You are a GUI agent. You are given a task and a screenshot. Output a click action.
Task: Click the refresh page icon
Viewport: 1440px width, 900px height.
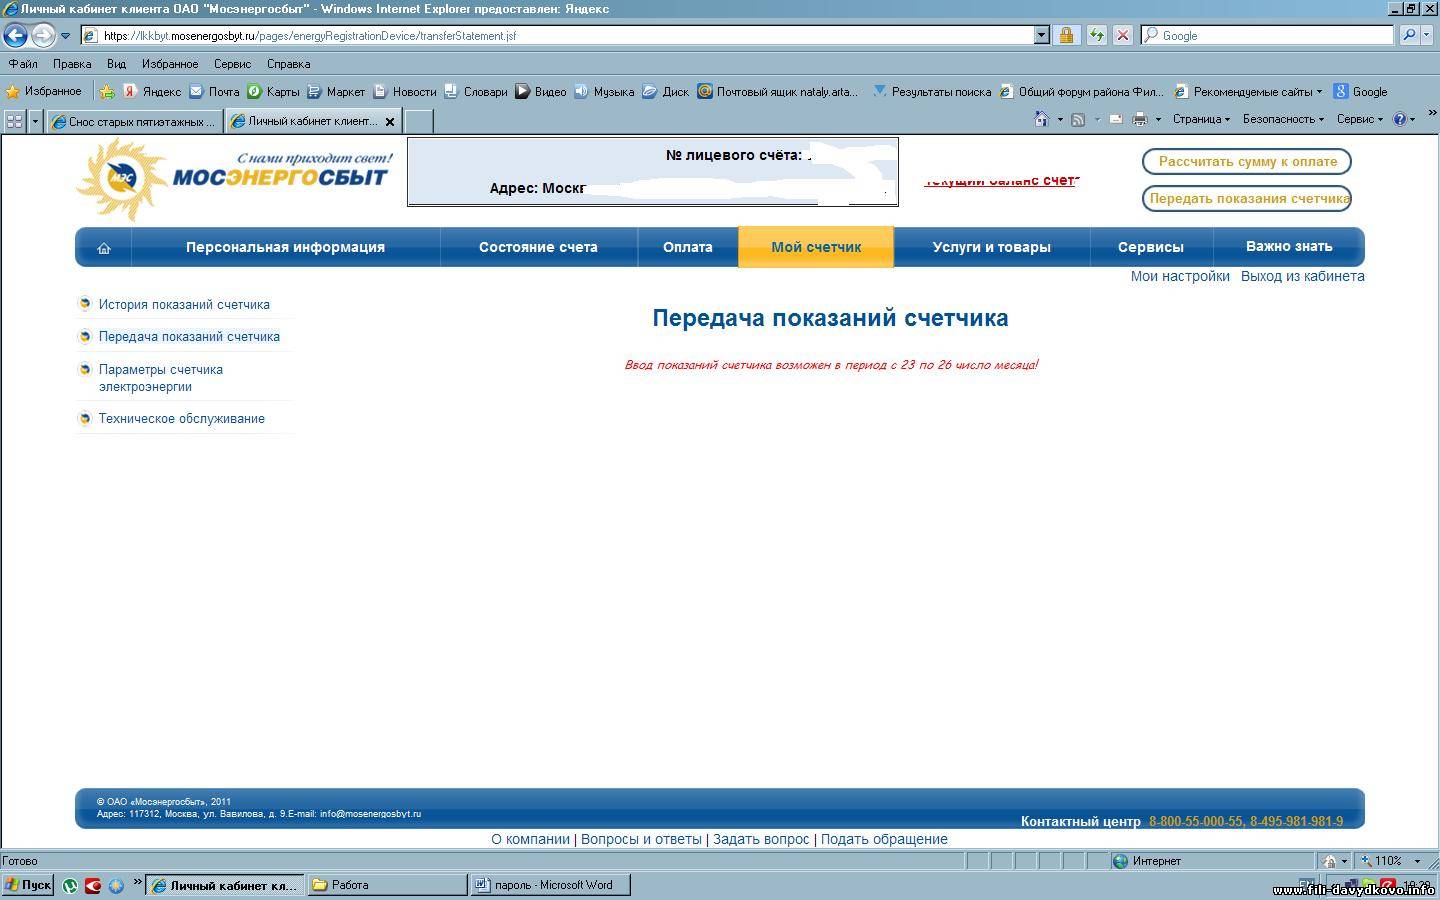(1096, 36)
